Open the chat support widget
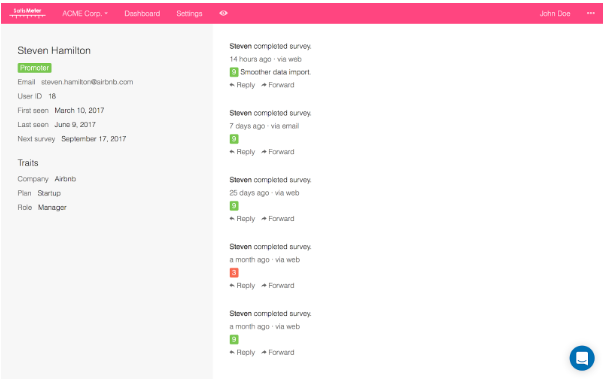Screen dimensions: 608x380 tap(582, 358)
